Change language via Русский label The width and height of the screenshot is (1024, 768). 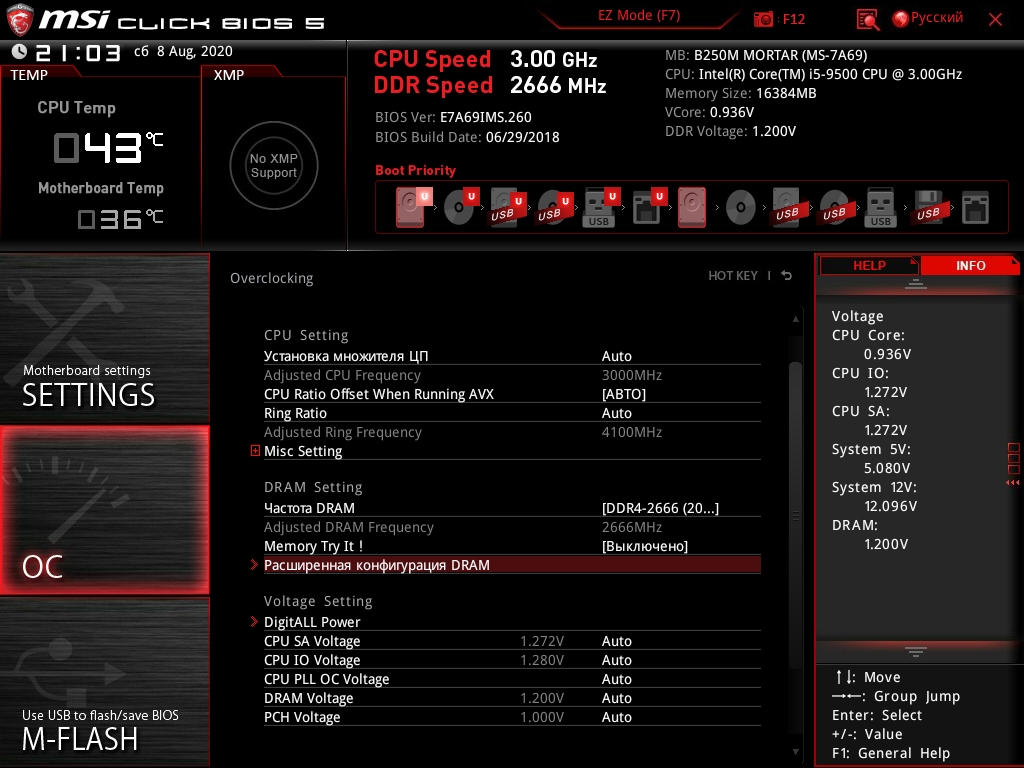point(936,18)
